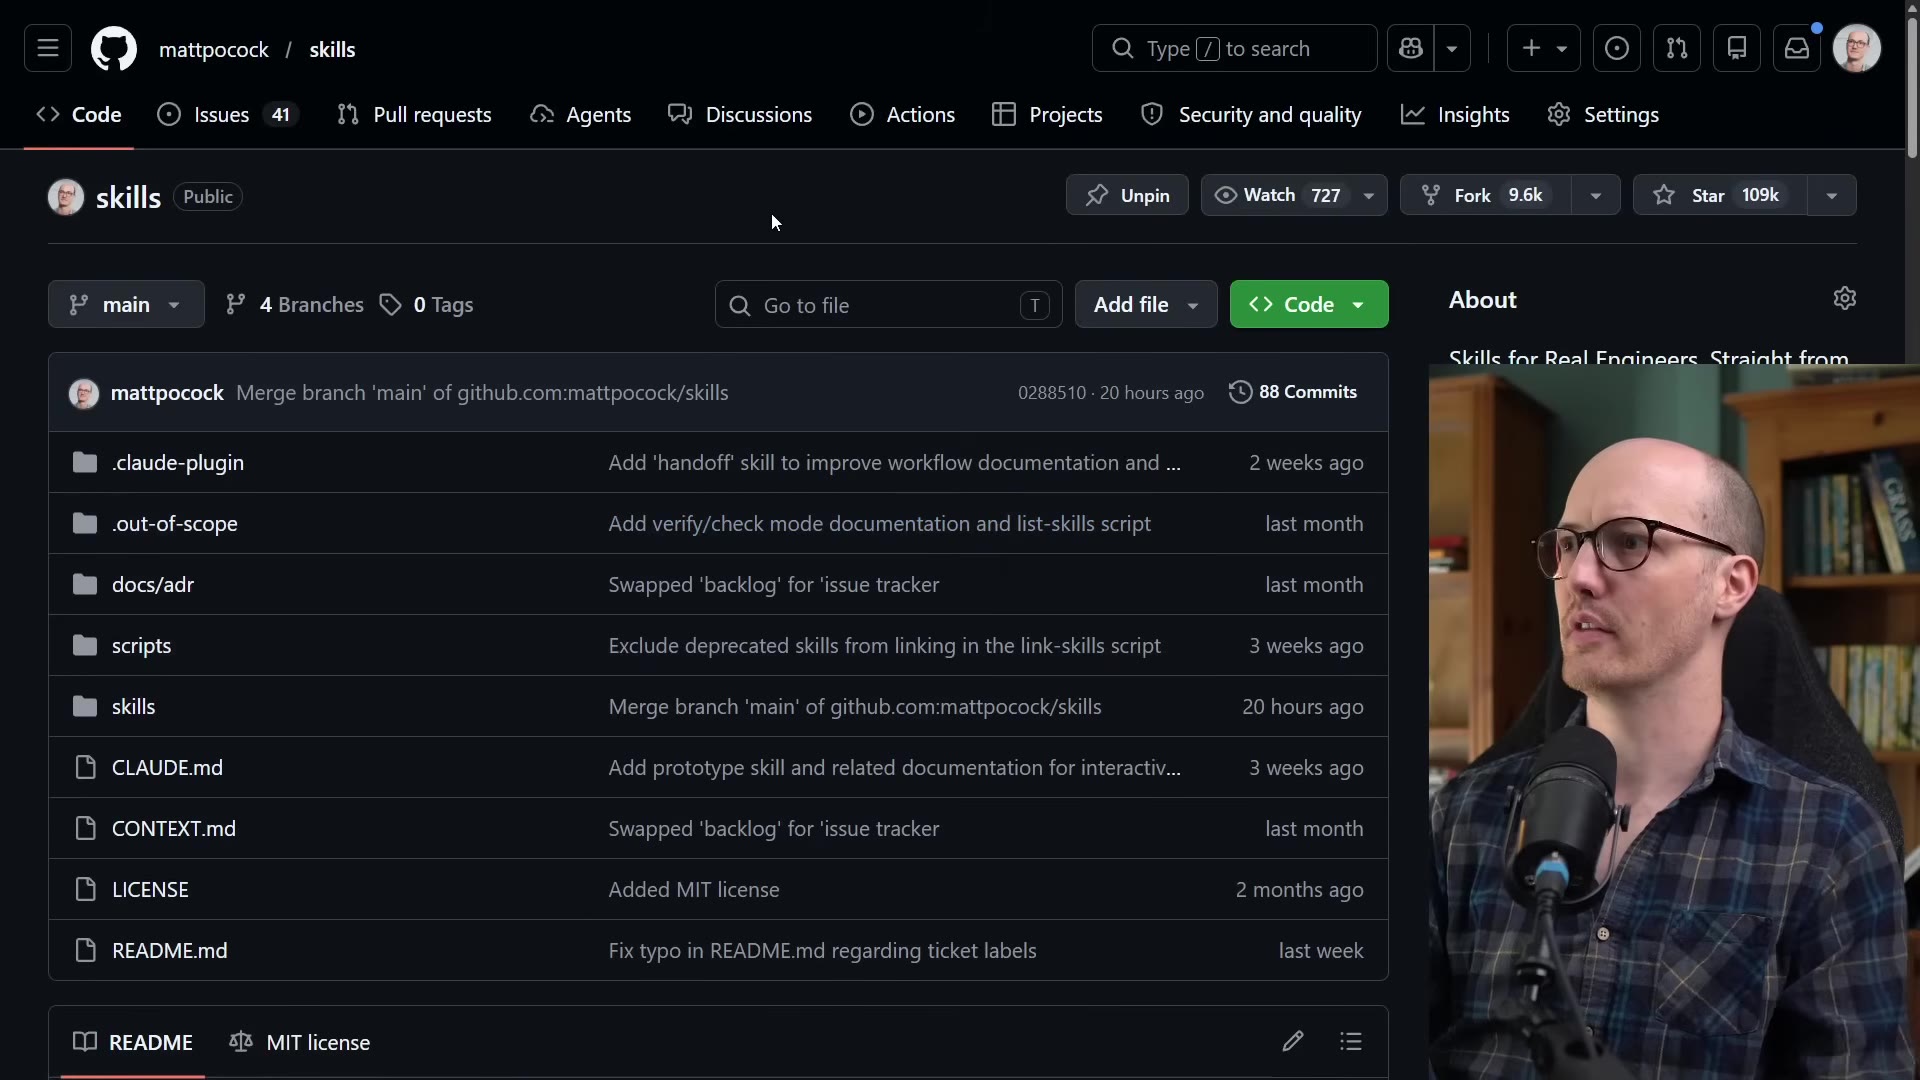Open 'Added MIT license' commit message
The height and width of the screenshot is (1080, 1920).
pos(694,889)
